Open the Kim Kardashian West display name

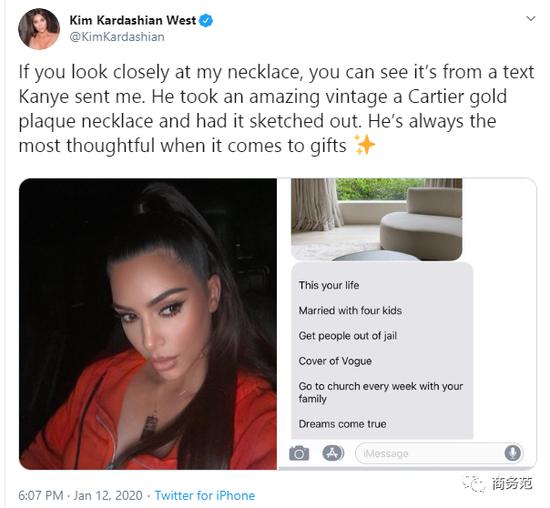[x=133, y=20]
